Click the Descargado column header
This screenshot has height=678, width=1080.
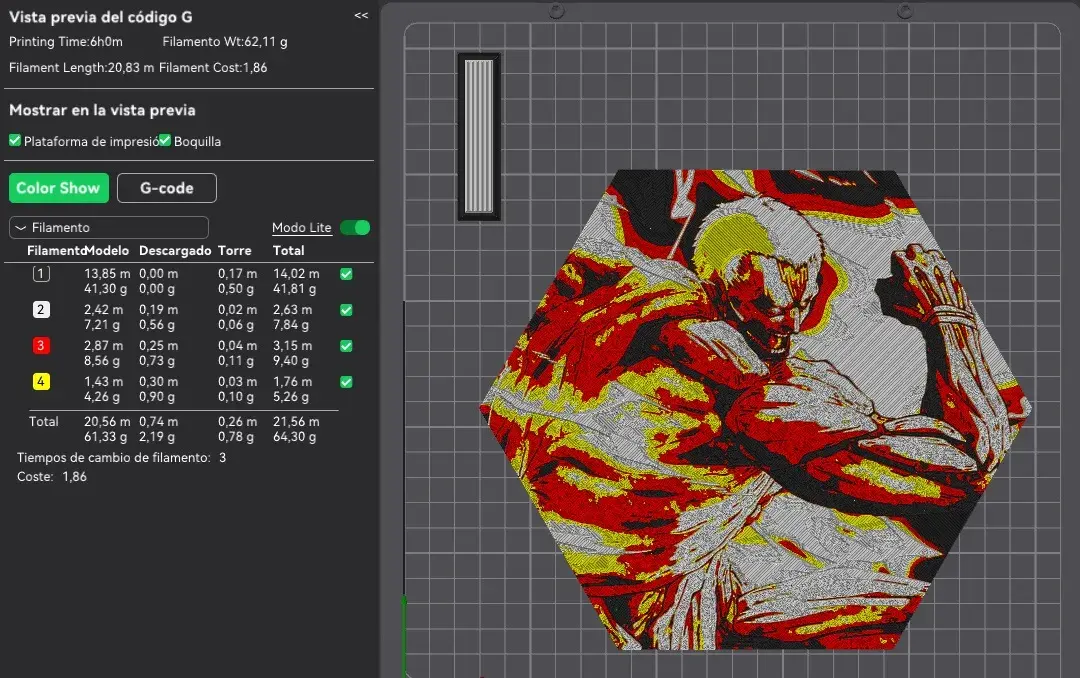(175, 251)
